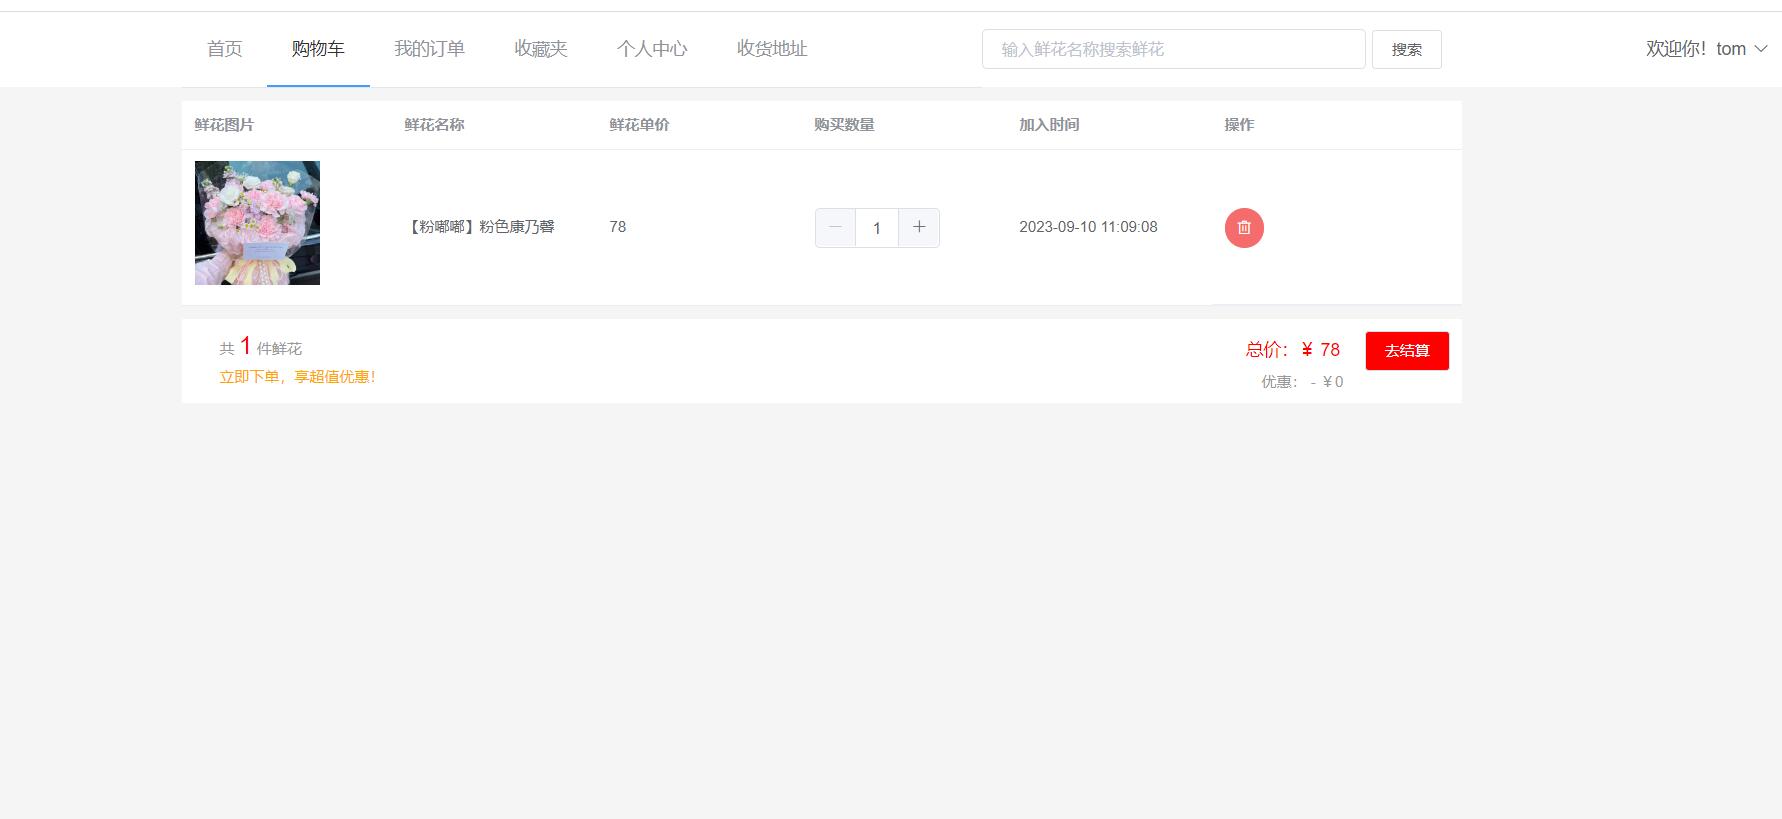
Task: Click the 鲜花图片 column header
Action: (x=224, y=125)
